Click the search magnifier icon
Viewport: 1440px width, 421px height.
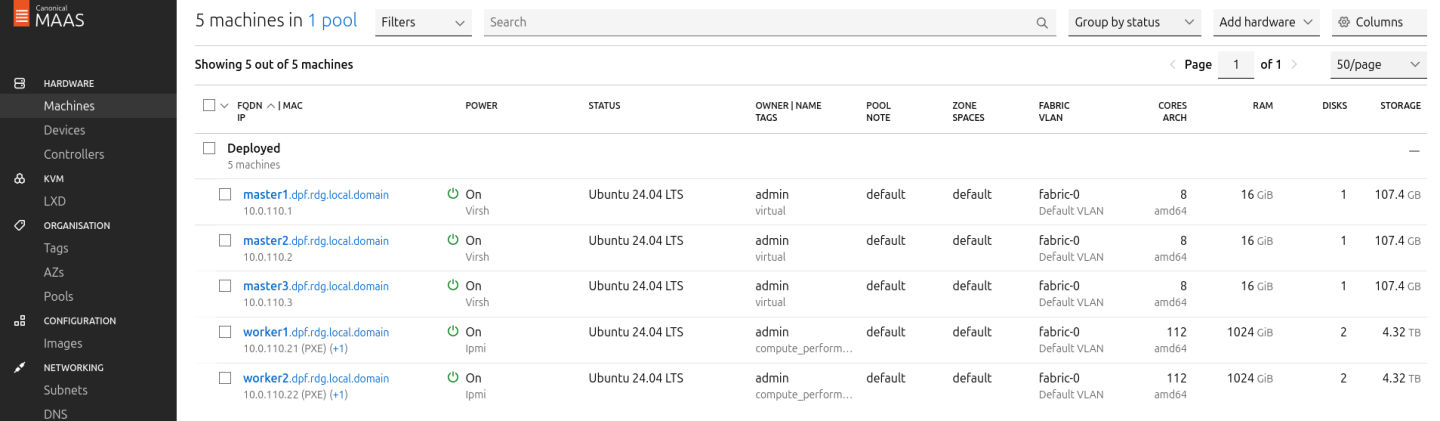click(x=1042, y=23)
